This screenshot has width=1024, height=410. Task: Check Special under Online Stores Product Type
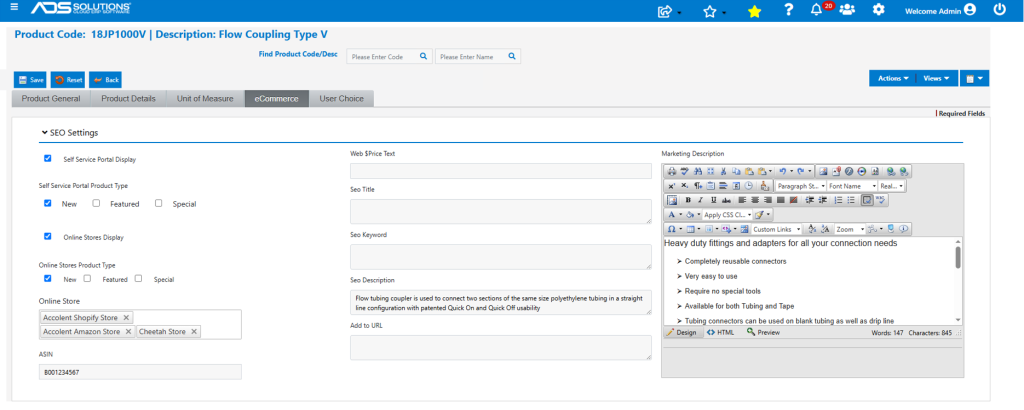coord(138,278)
